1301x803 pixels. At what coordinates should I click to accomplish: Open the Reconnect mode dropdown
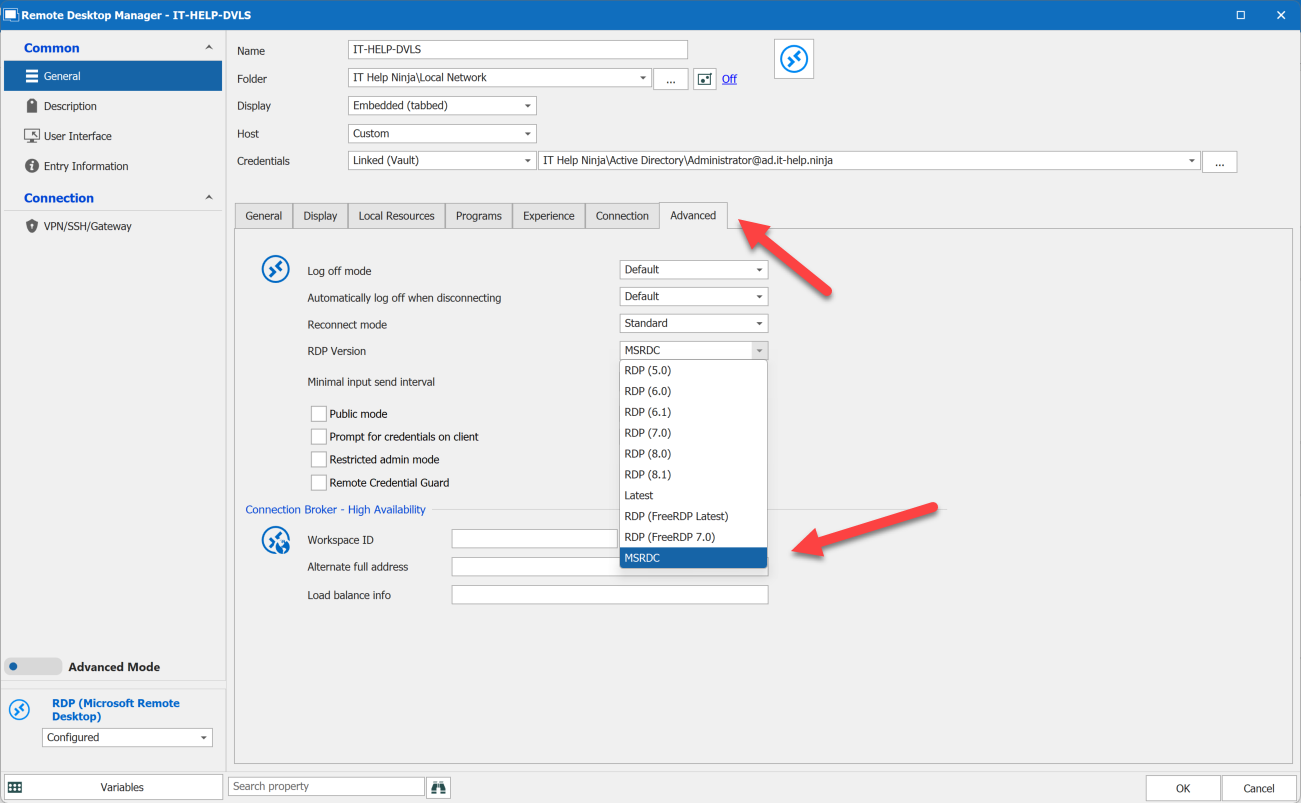693,322
